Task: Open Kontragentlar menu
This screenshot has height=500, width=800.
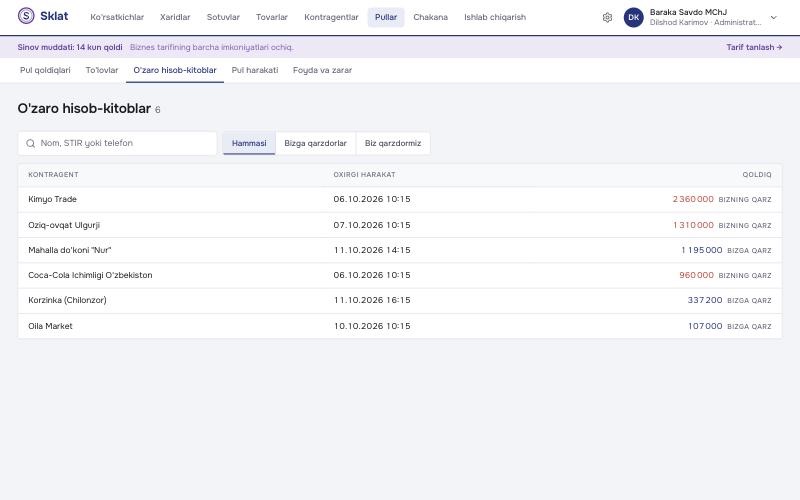Action: point(331,17)
